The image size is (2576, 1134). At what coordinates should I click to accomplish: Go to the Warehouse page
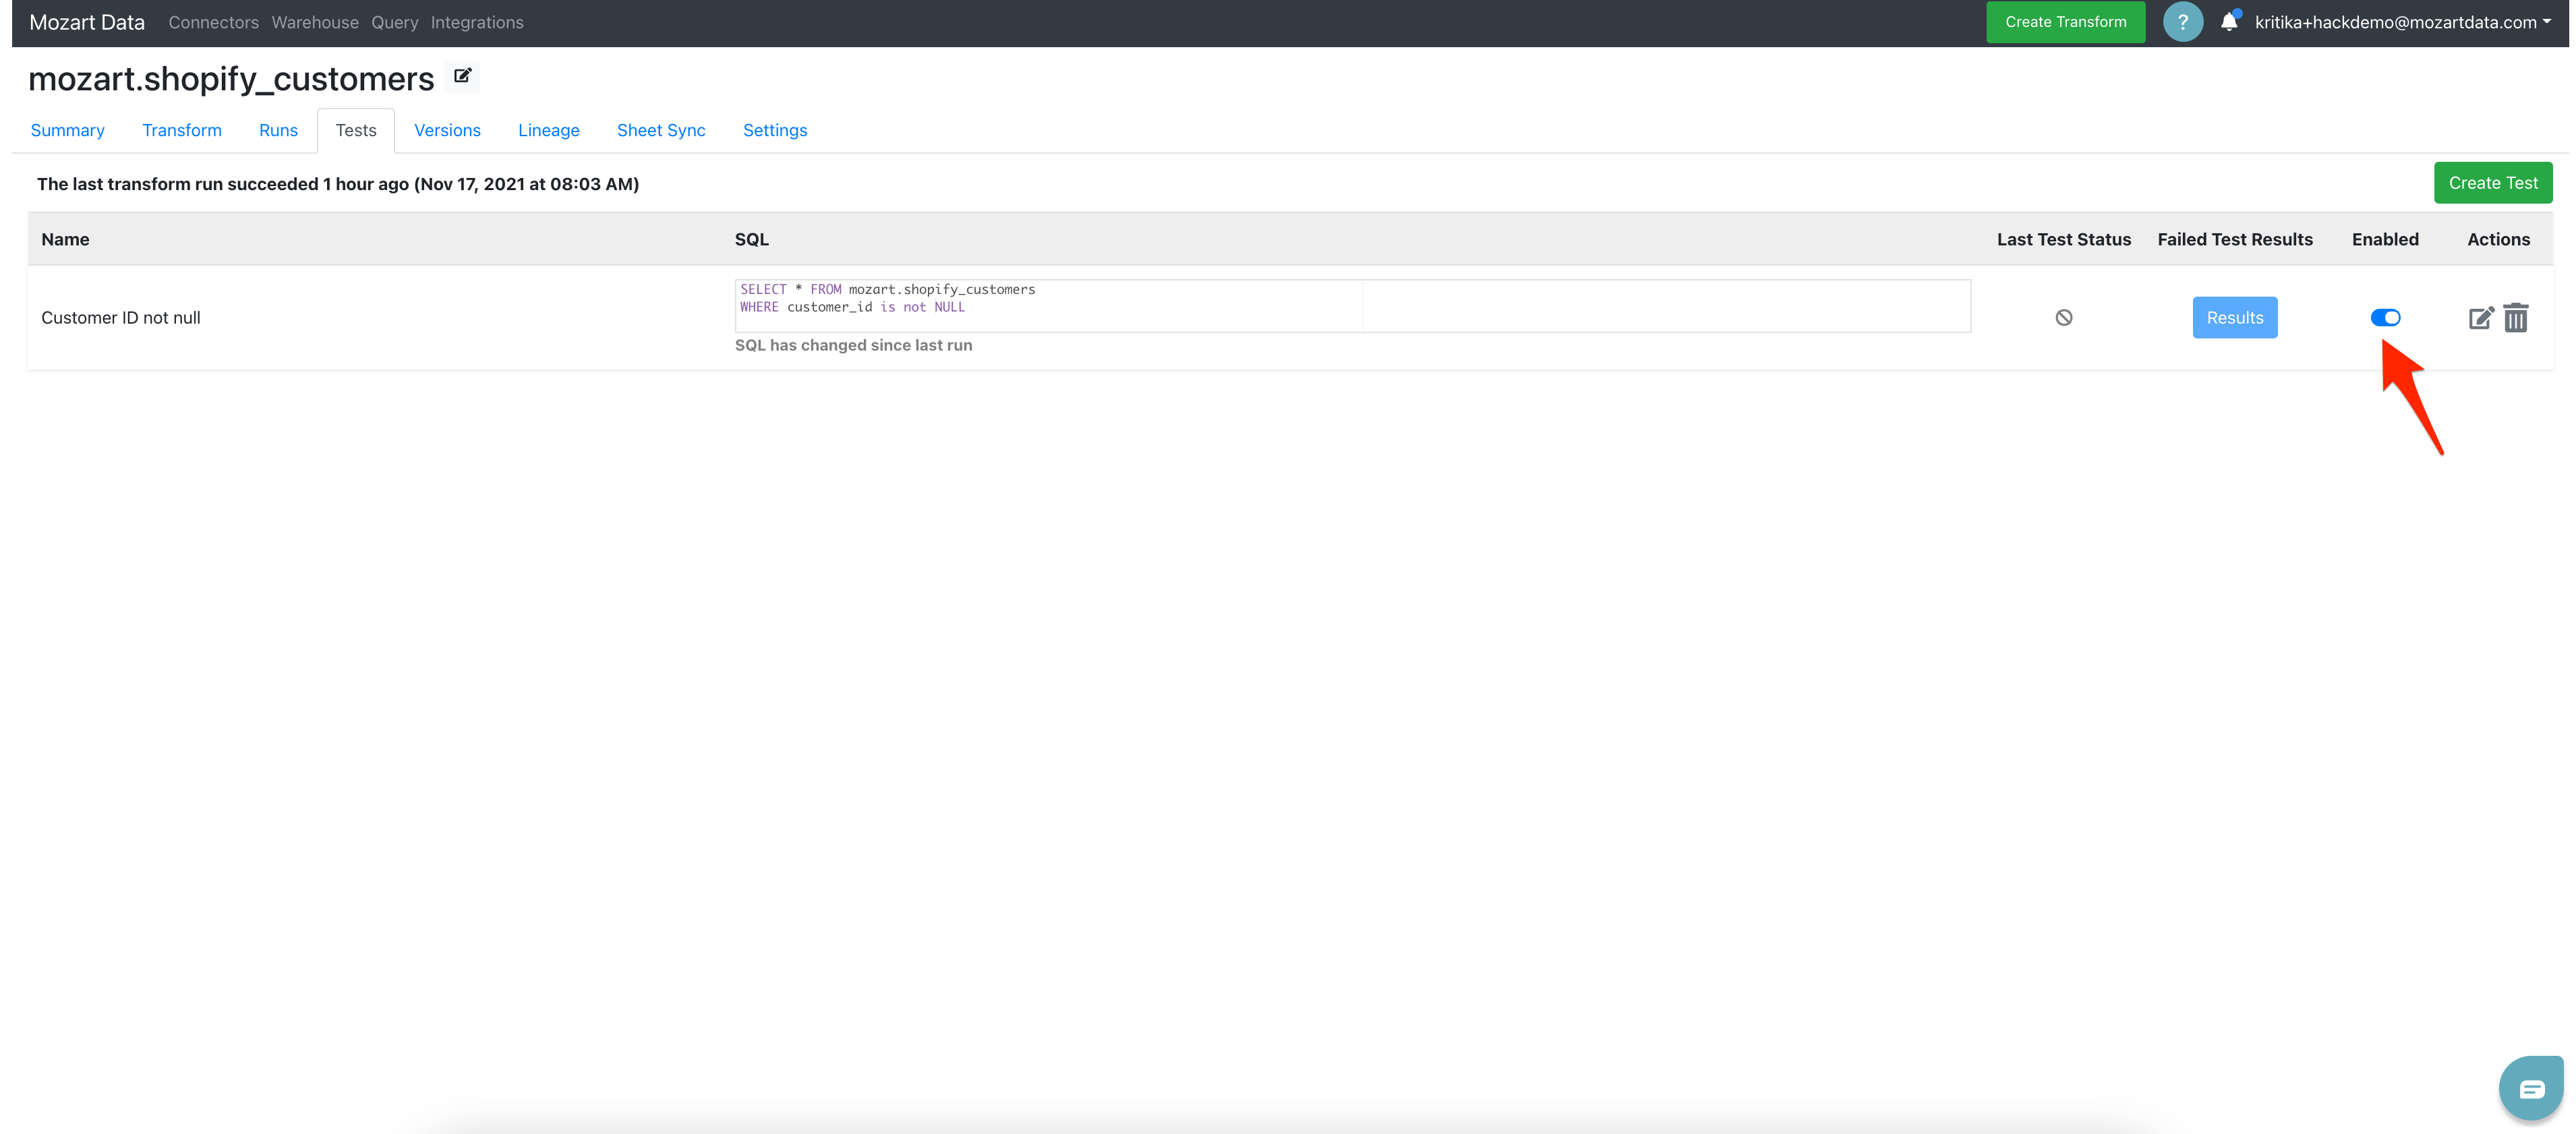(314, 22)
